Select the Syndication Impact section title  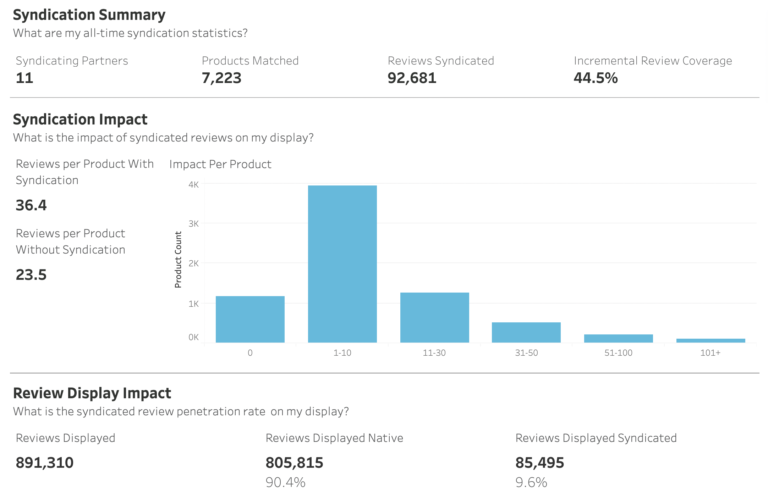(x=80, y=119)
